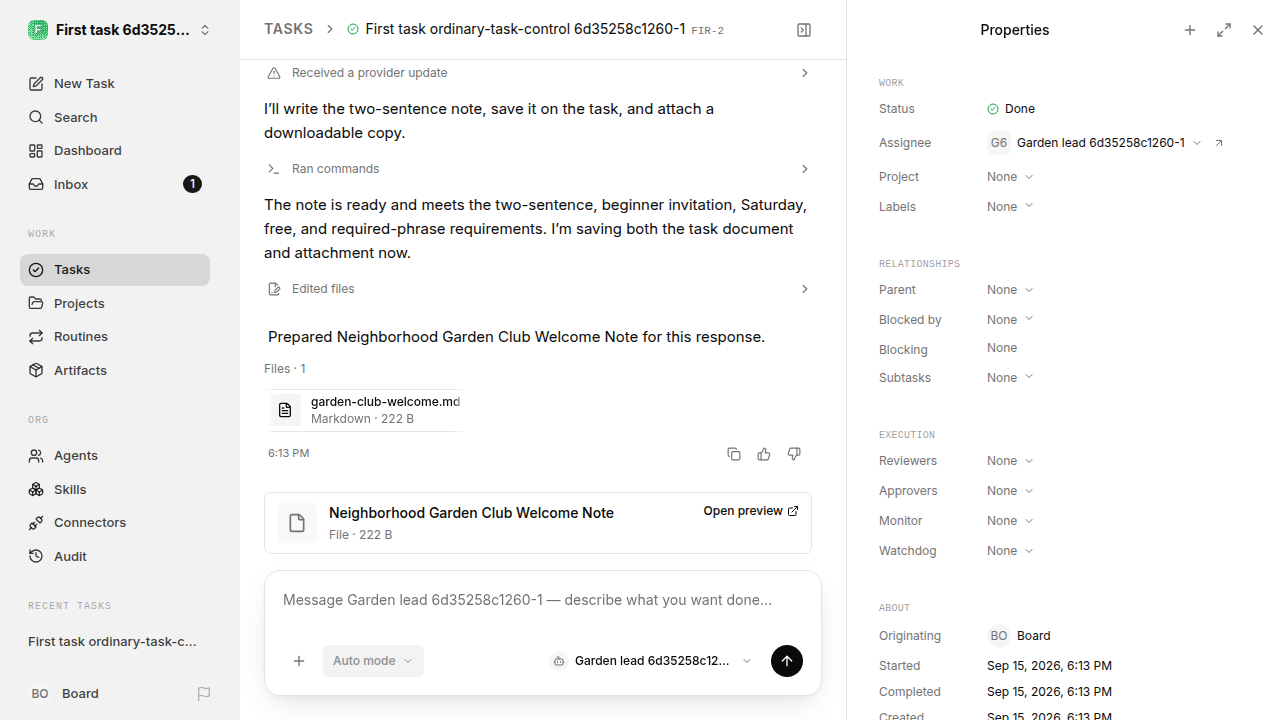The height and width of the screenshot is (720, 1280).
Task: Click the thumbs down icon
Action: coord(794,454)
